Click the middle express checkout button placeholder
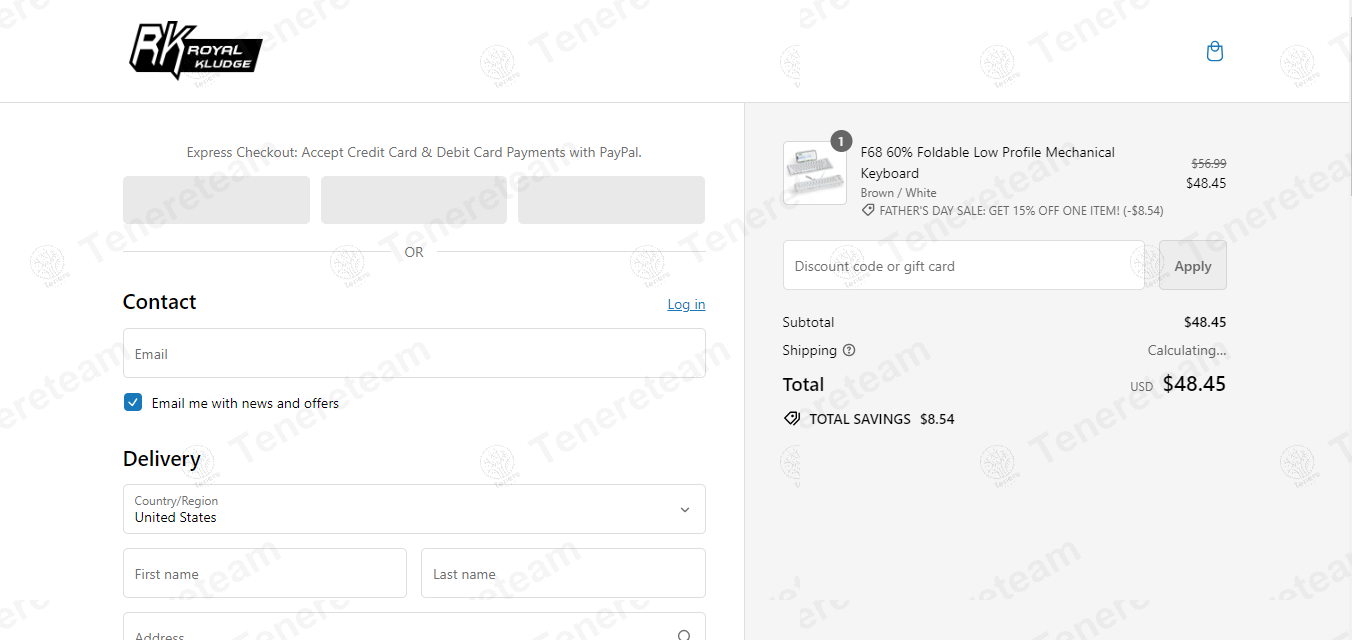This screenshot has height=640, width=1352. pos(414,200)
